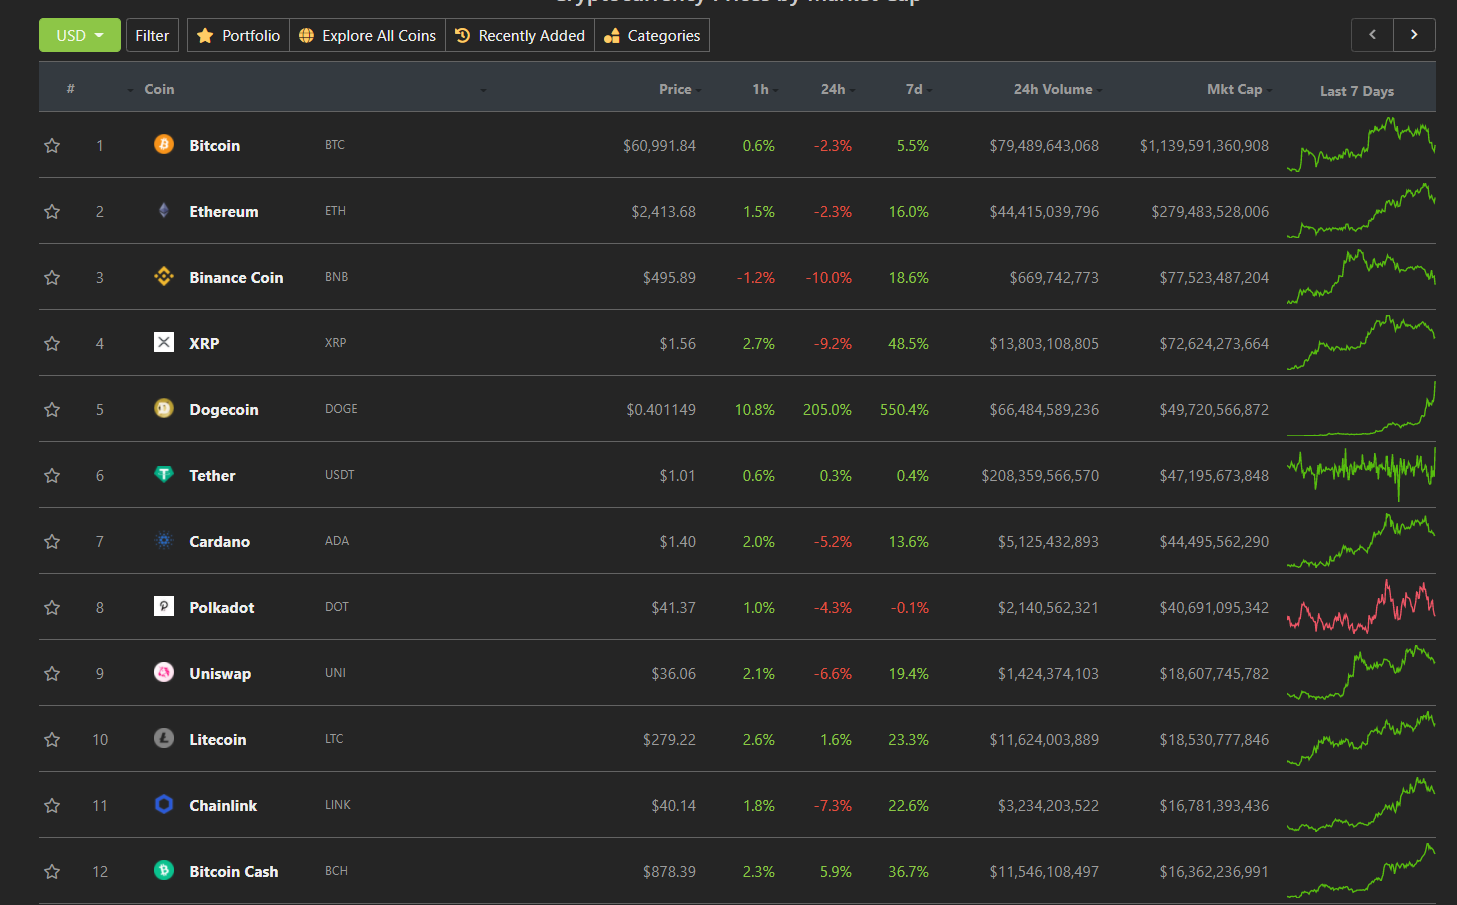This screenshot has height=905, width=1457.
Task: Click the Last 7 Days column header
Action: [1357, 91]
